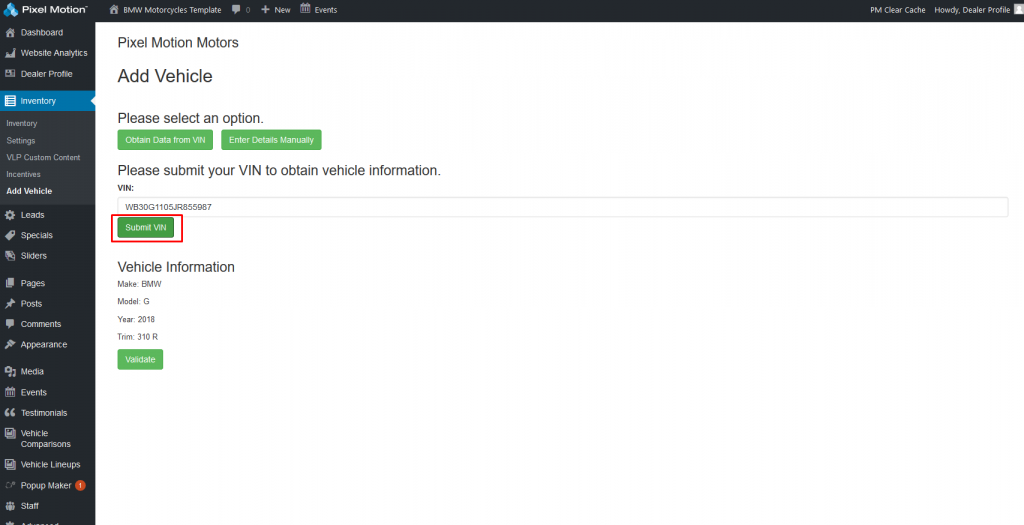Screen dimensions: 1024x525
Task: Click the Specials tag icon
Action: 10,235
